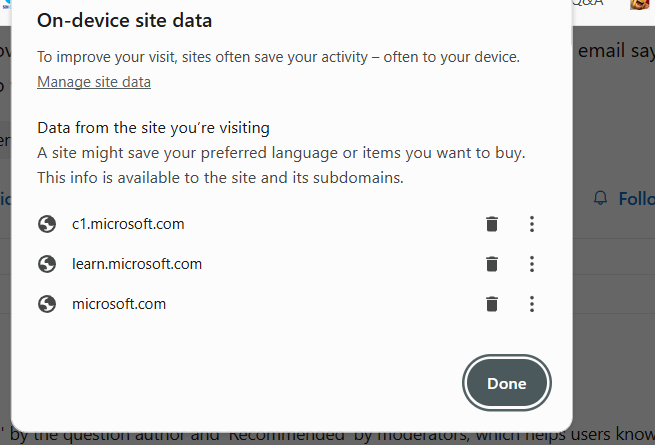The image size is (655, 445).
Task: Open more options for learn.microsoft.com
Action: [x=532, y=264]
